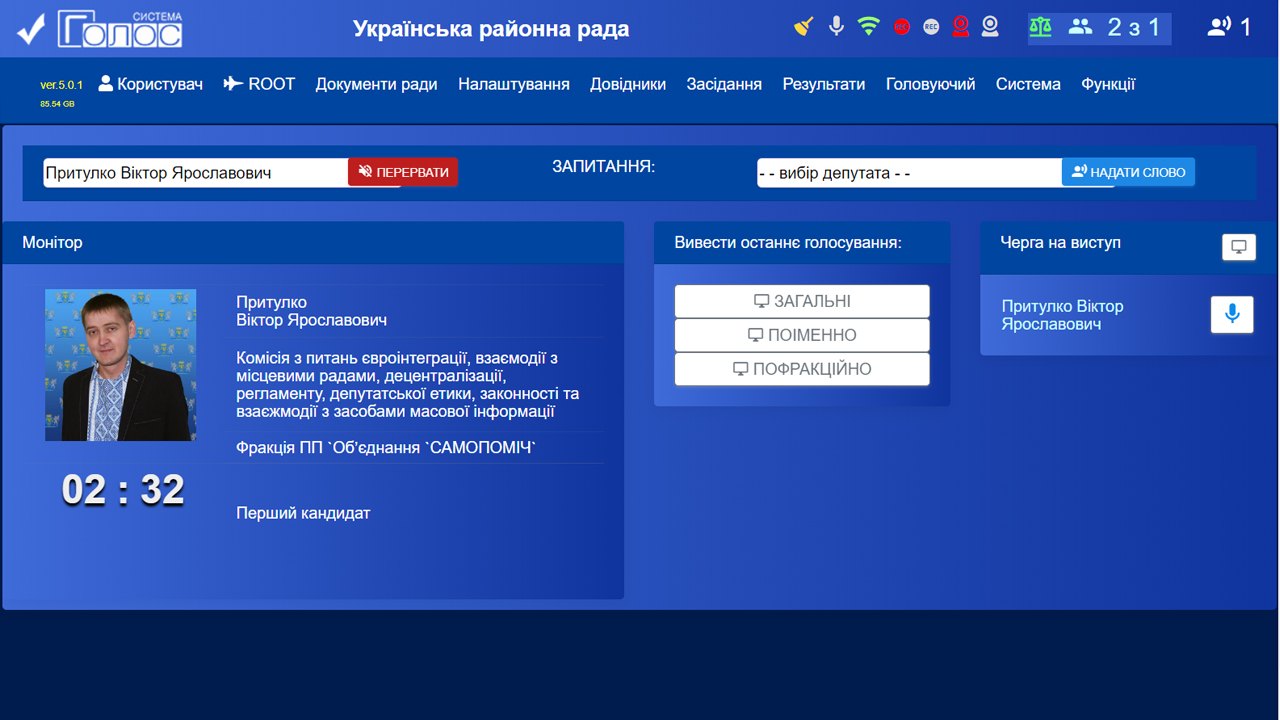Click the deputy photo in Монітор panel
This screenshot has height=720, width=1280.
pyautogui.click(x=121, y=365)
